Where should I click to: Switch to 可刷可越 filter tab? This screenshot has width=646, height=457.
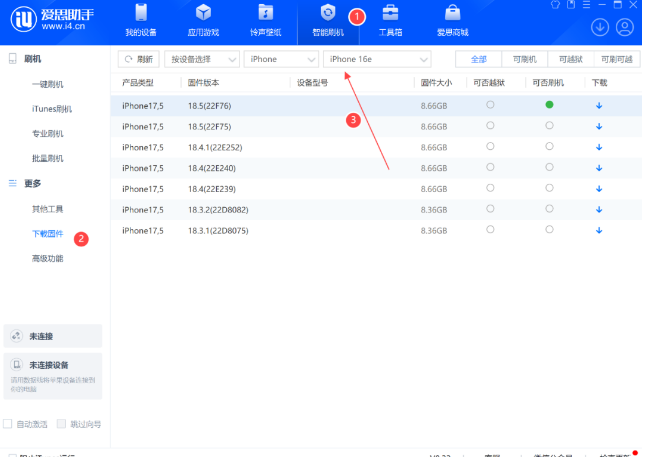pyautogui.click(x=617, y=59)
